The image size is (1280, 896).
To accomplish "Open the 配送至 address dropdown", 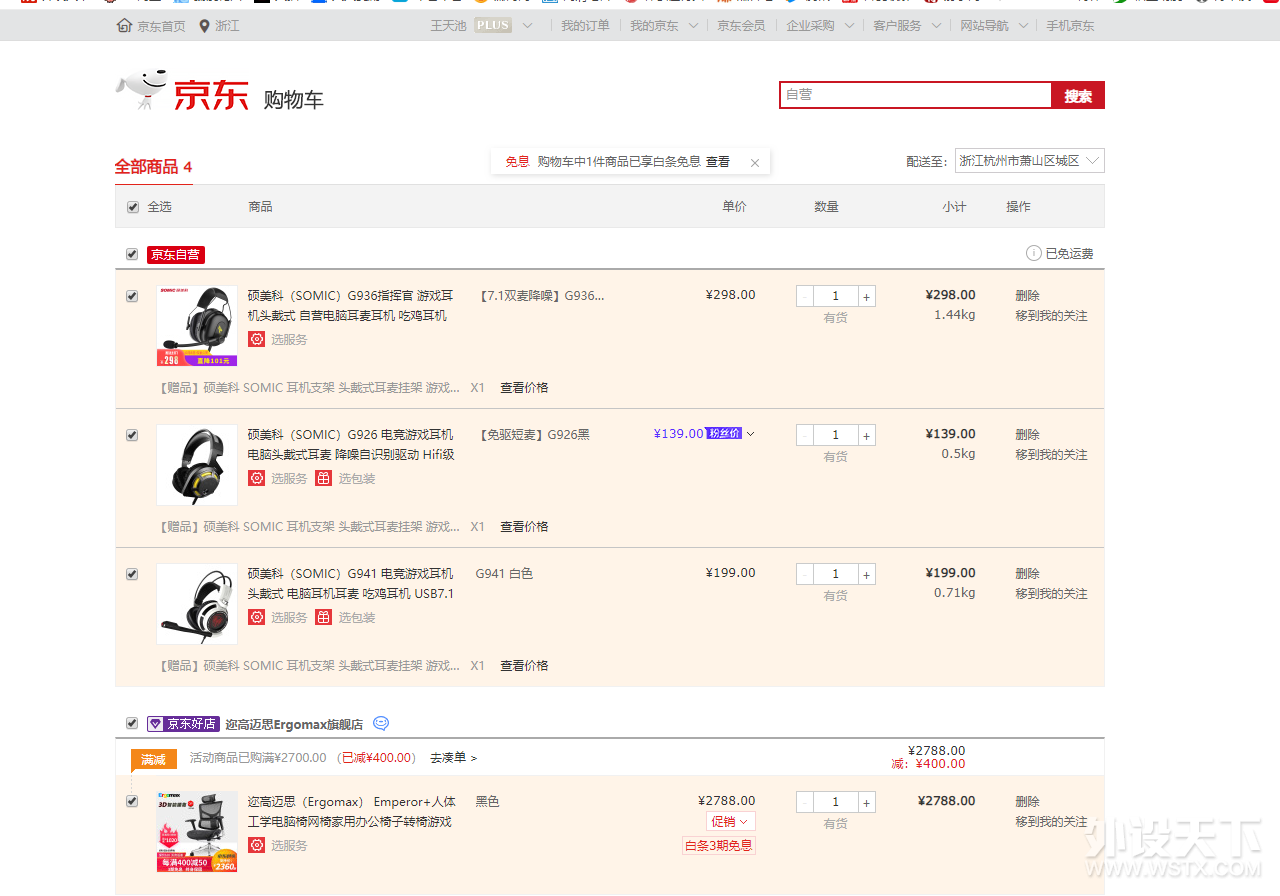I will click(x=1029, y=161).
